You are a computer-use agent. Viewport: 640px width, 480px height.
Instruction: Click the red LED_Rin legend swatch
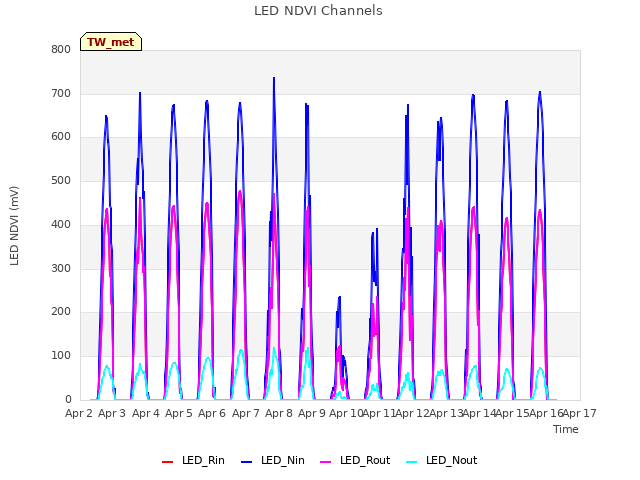(167, 462)
